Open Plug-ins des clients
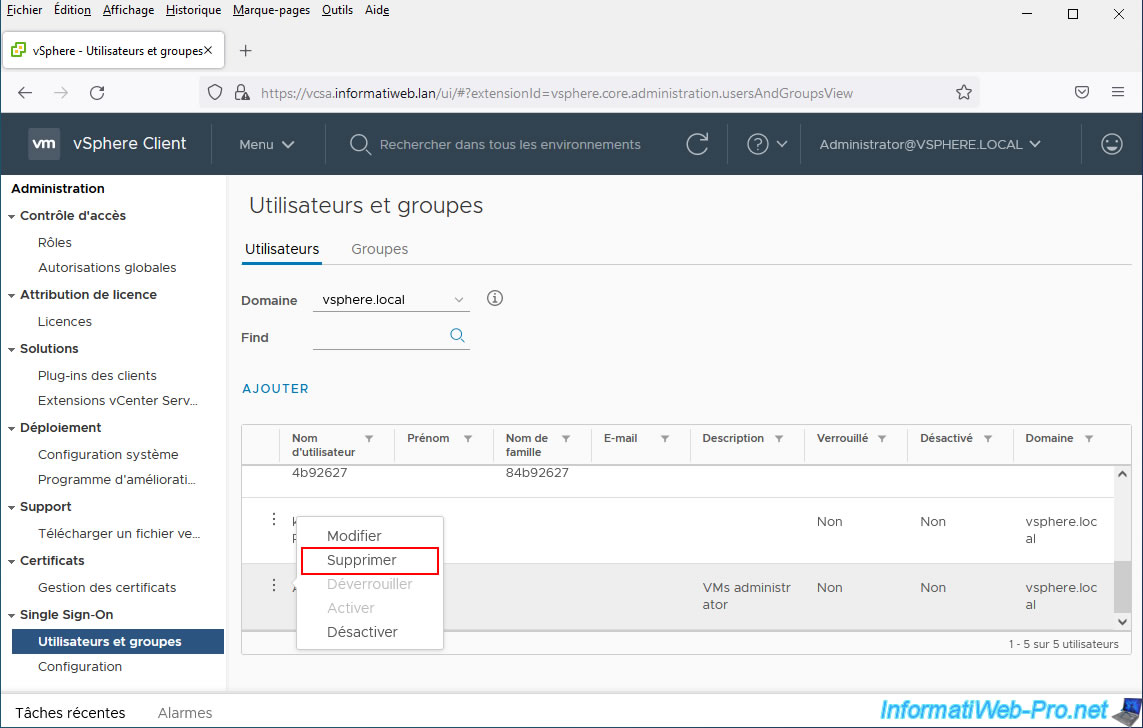Screen dimensions: 1143x728 [x=97, y=375]
